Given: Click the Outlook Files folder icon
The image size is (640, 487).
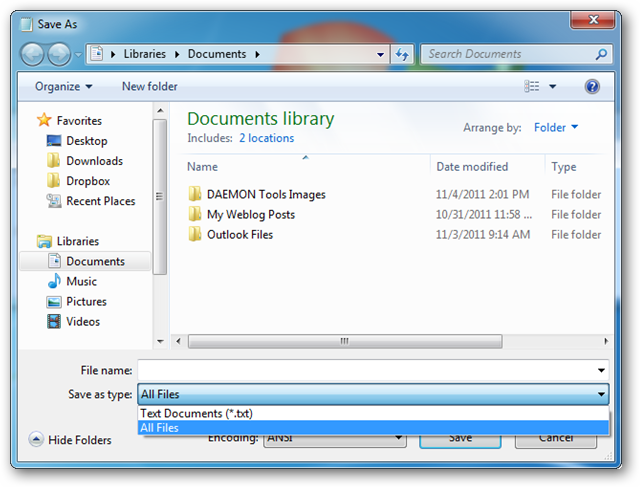Looking at the screenshot, I should (195, 234).
